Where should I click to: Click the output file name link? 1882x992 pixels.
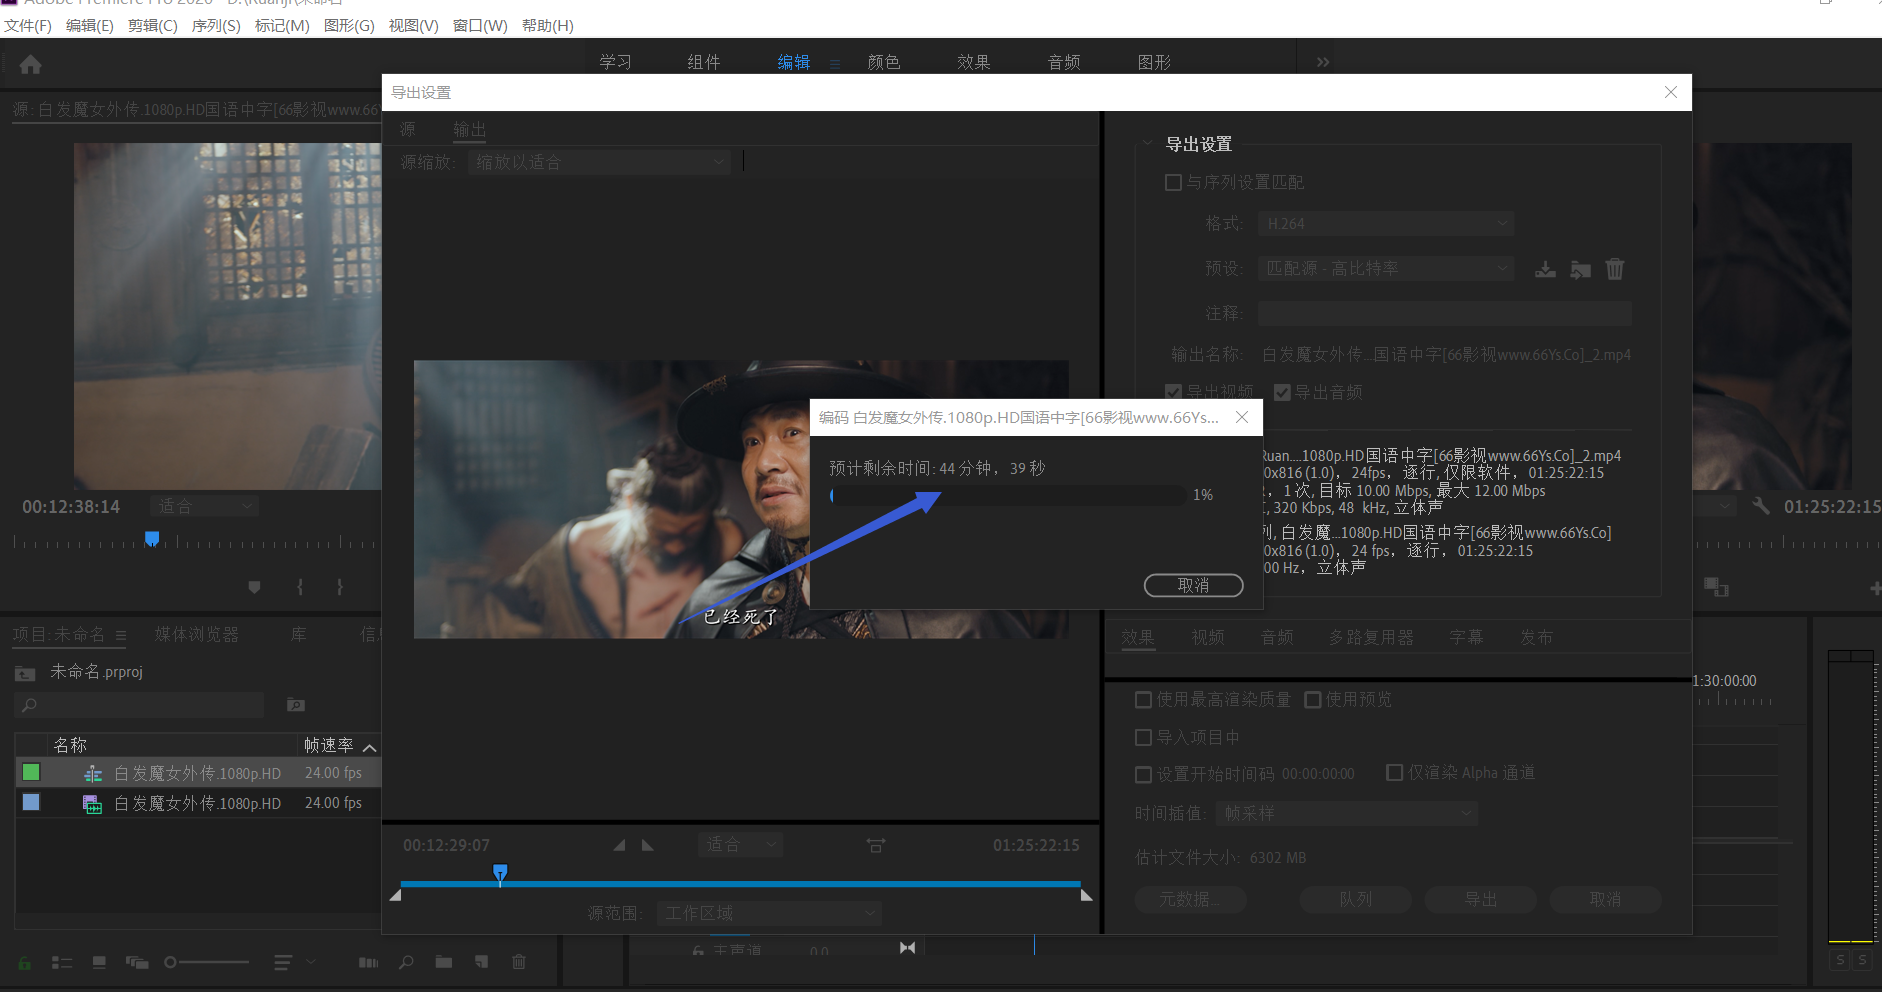click(1446, 355)
